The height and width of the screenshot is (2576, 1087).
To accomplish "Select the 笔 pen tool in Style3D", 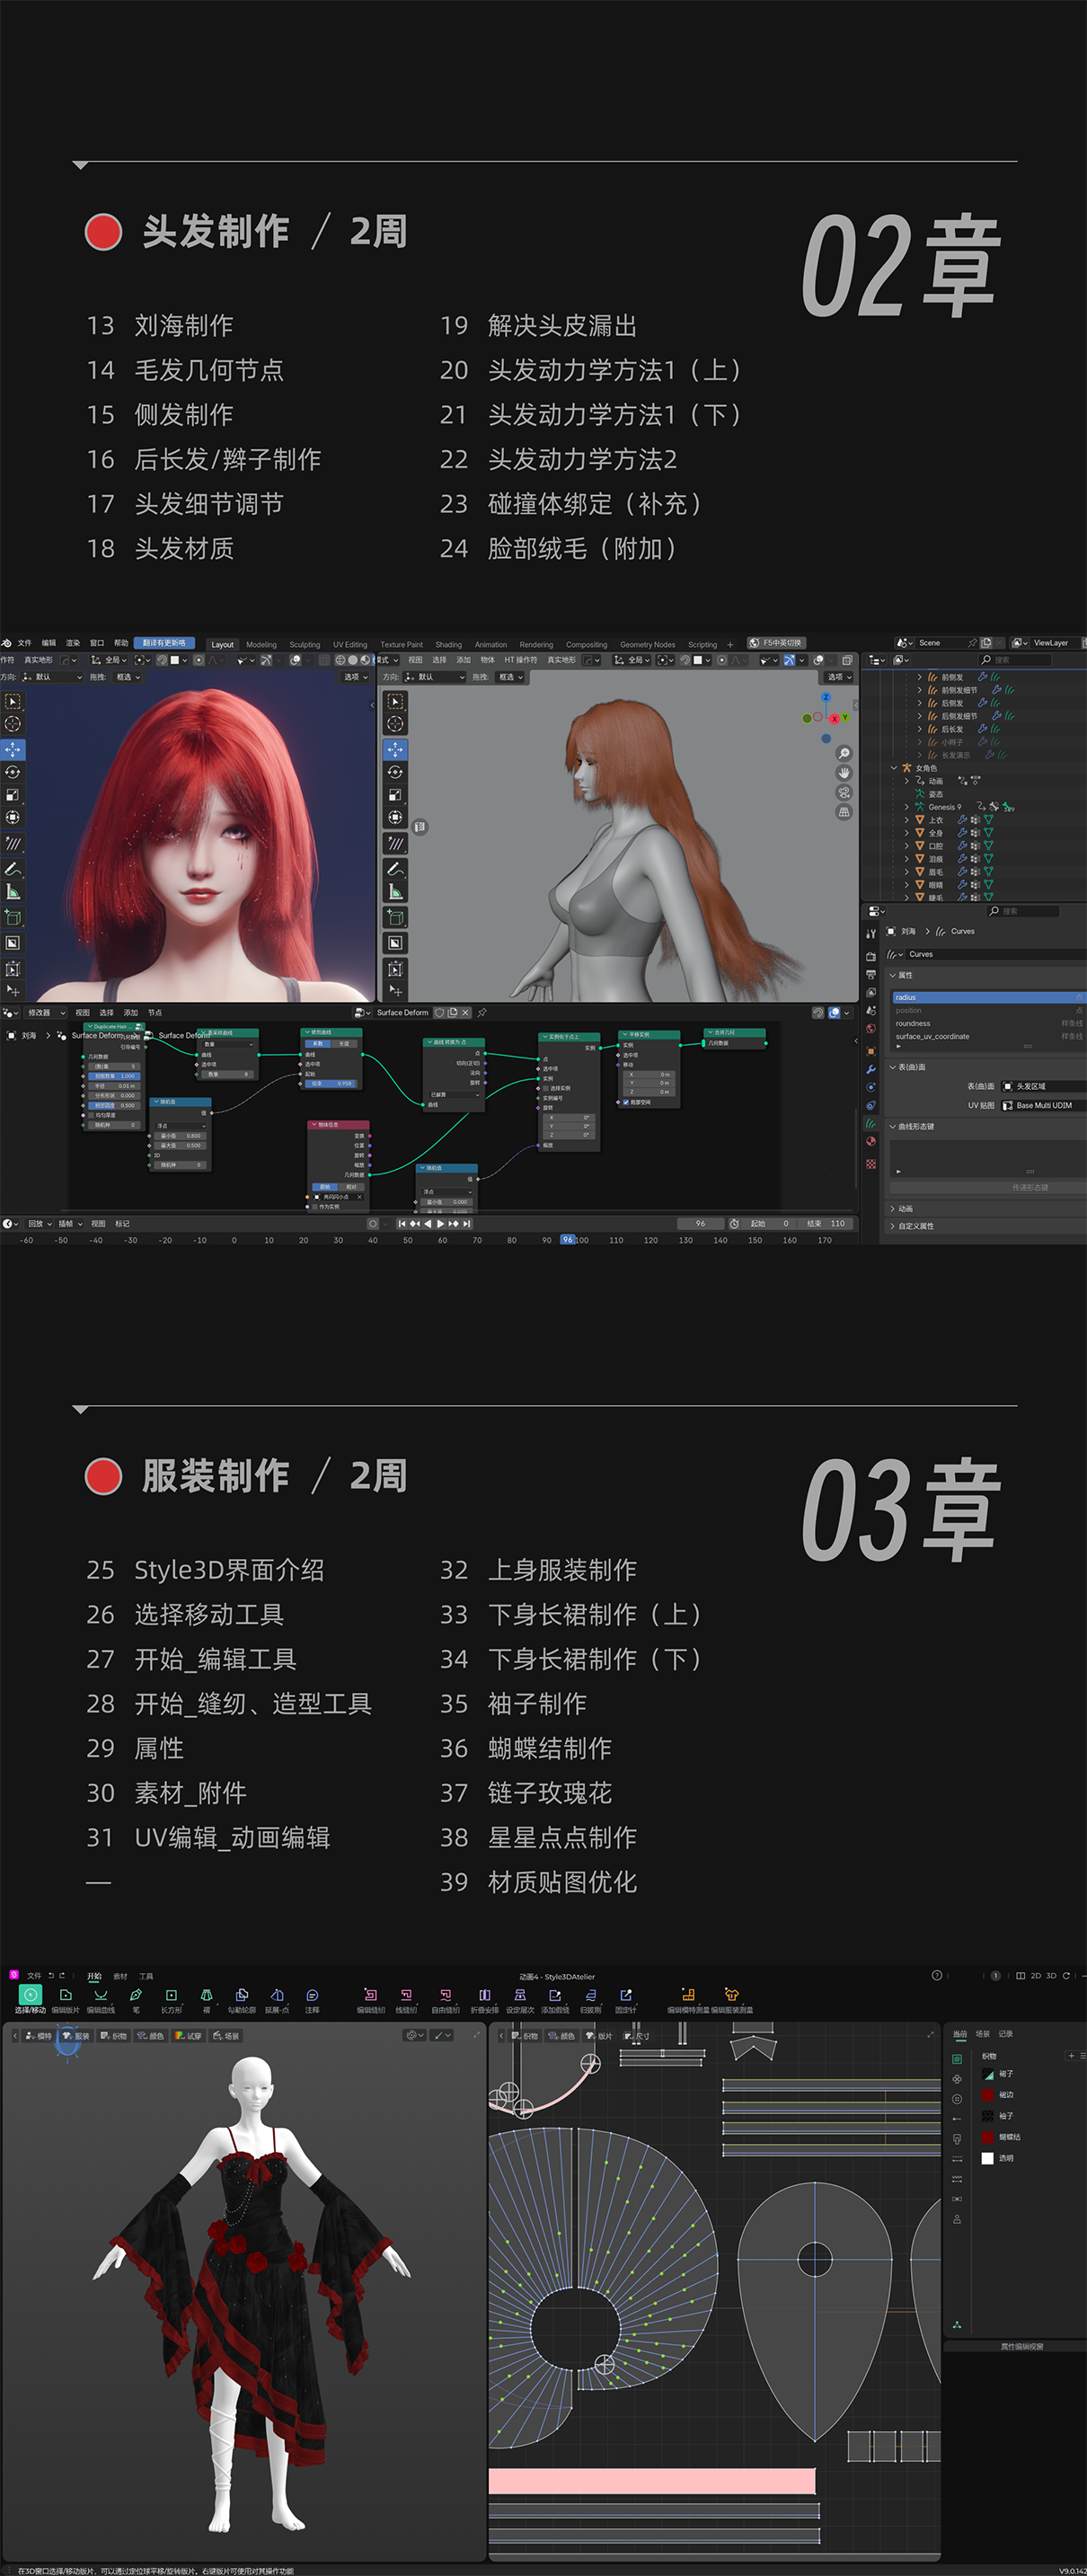I will point(136,2000).
